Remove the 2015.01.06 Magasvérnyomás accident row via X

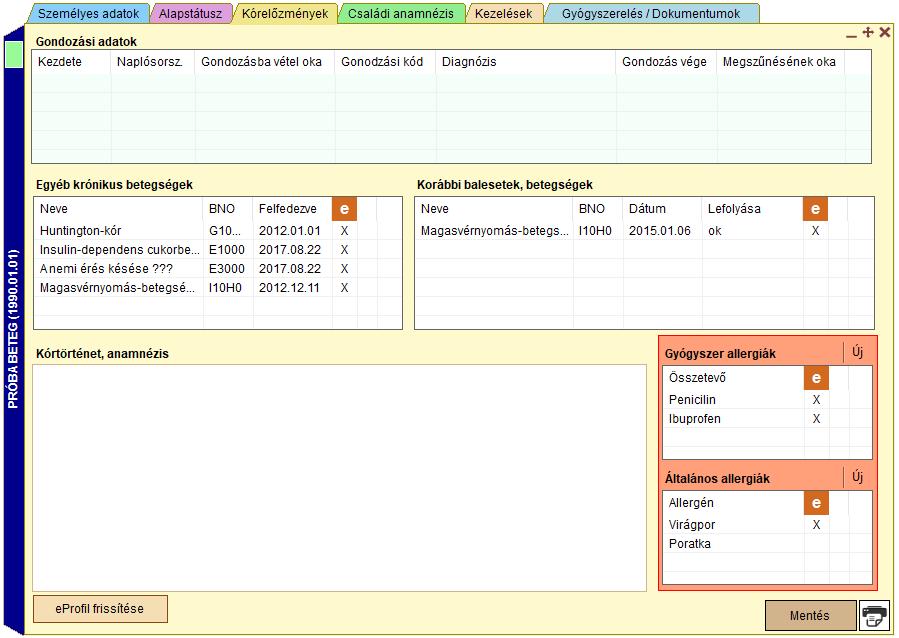[815, 230]
